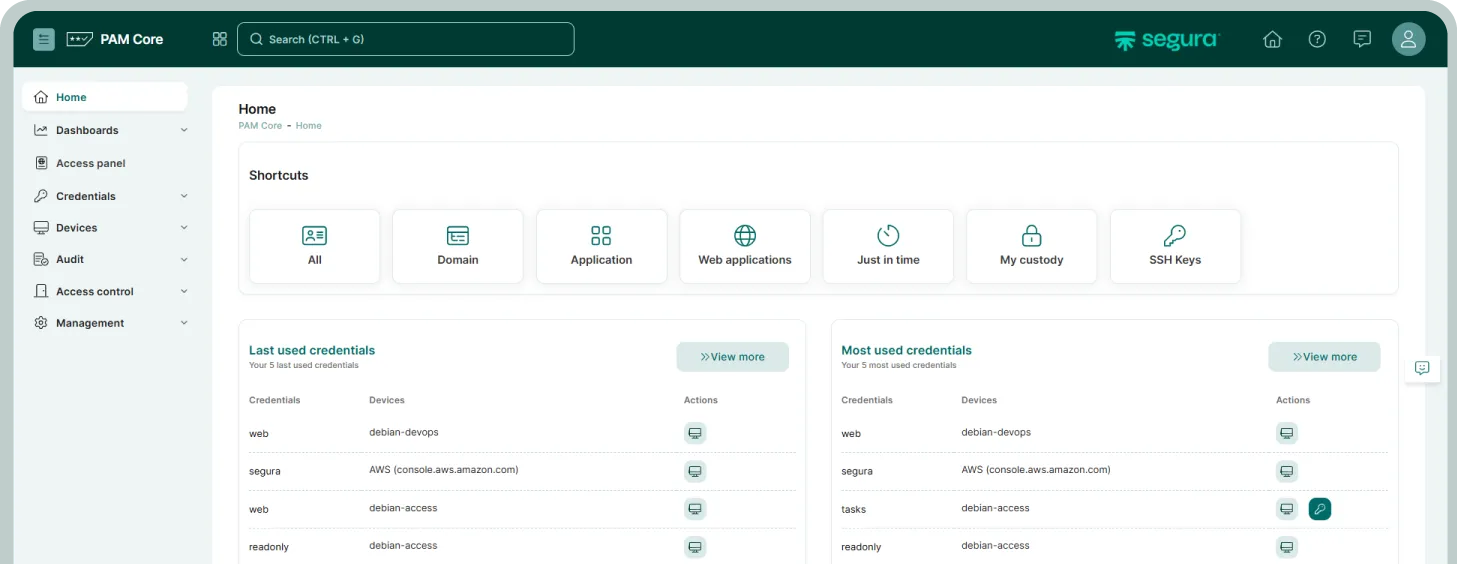
Task: Open the messages icon in the top bar
Action: coord(1362,39)
